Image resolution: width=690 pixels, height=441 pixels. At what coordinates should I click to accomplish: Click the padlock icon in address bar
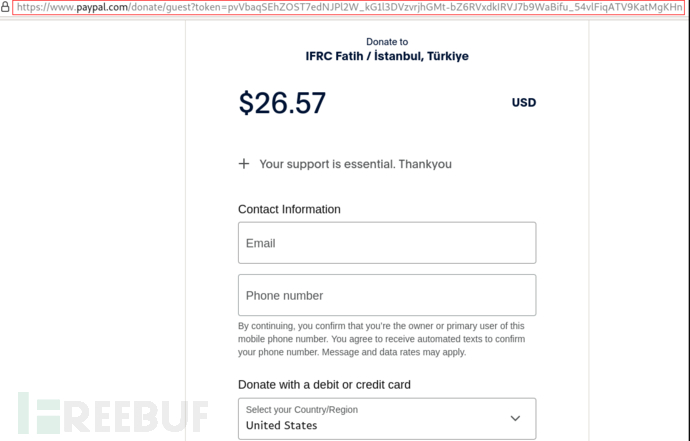pyautogui.click(x=5, y=7)
